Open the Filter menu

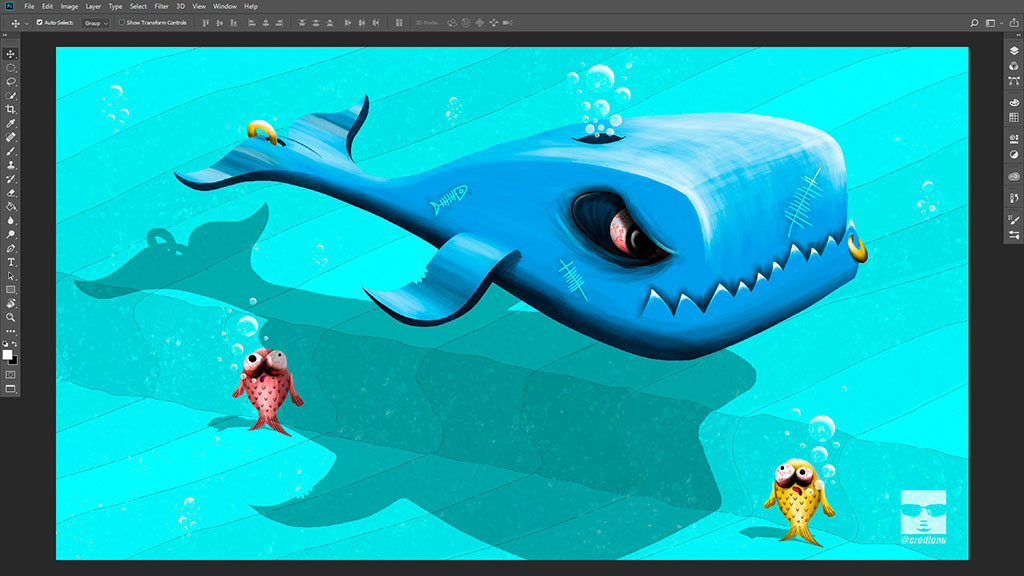click(161, 7)
